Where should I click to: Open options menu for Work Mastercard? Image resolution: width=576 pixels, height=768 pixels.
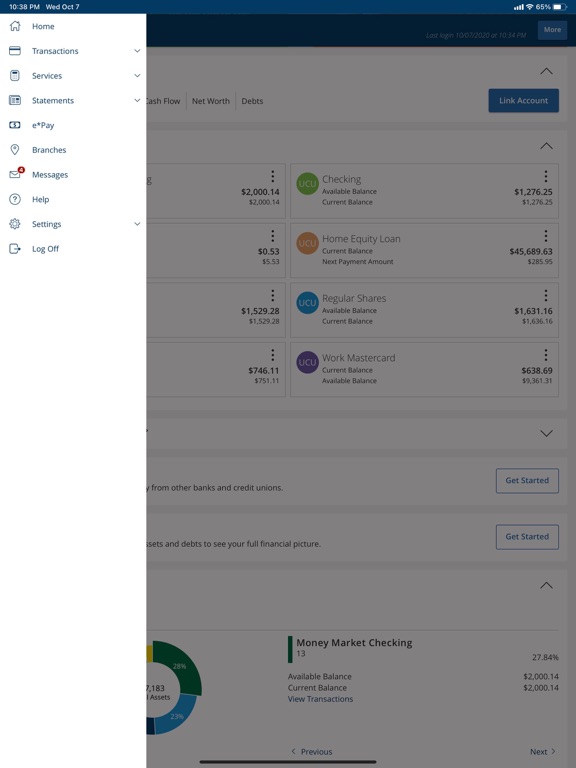(x=546, y=355)
